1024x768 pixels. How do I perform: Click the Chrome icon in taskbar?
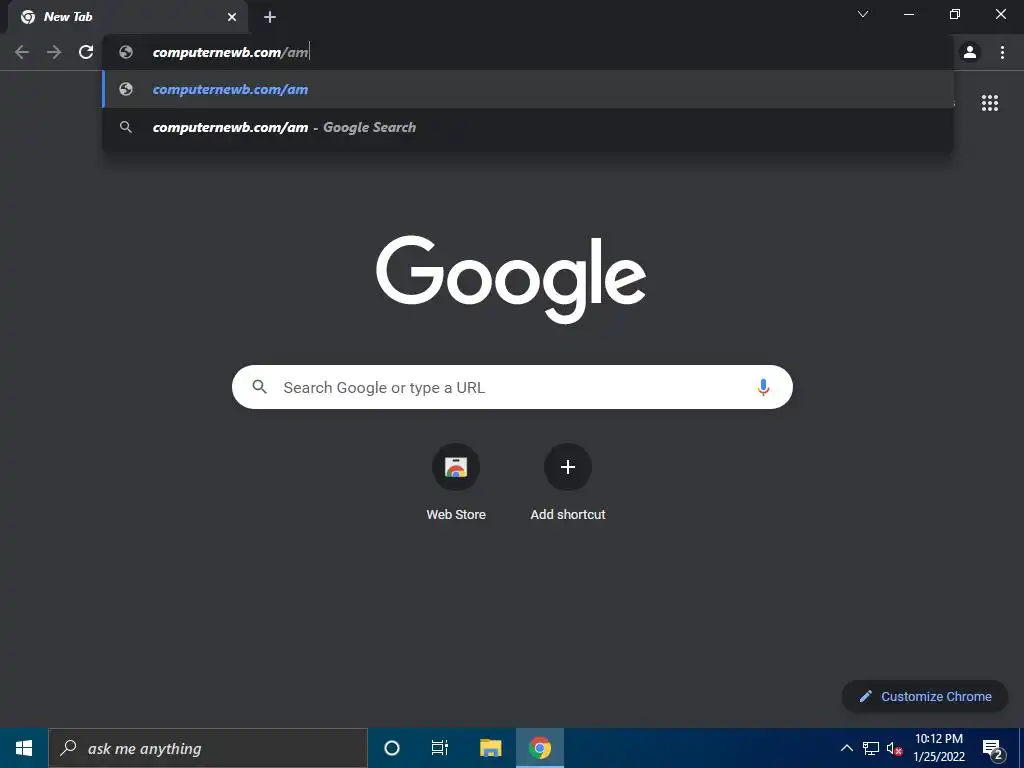point(539,748)
